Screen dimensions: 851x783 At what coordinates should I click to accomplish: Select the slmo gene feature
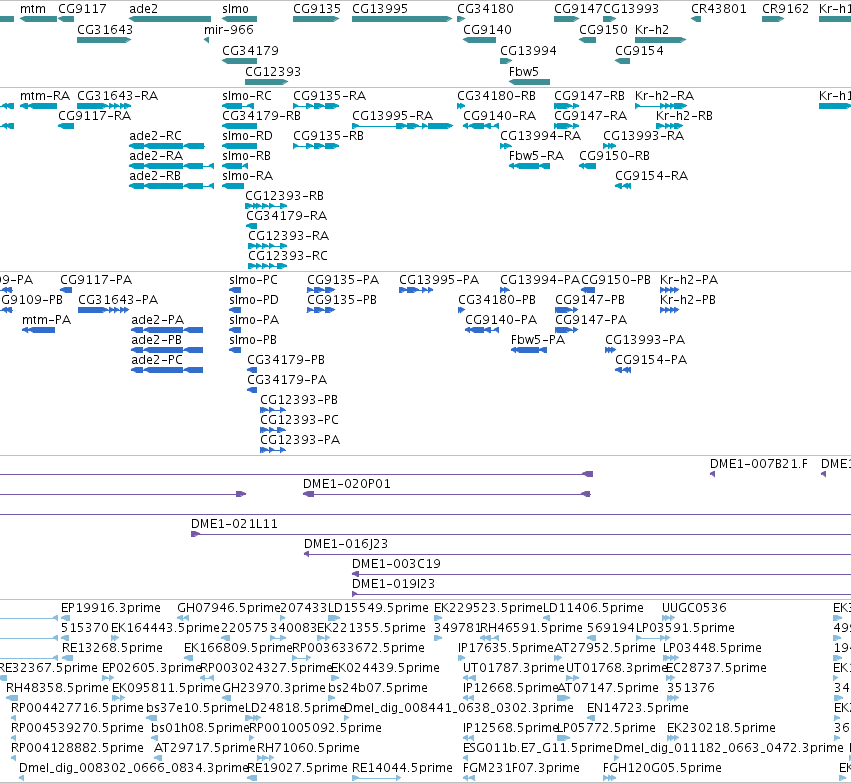(239, 19)
